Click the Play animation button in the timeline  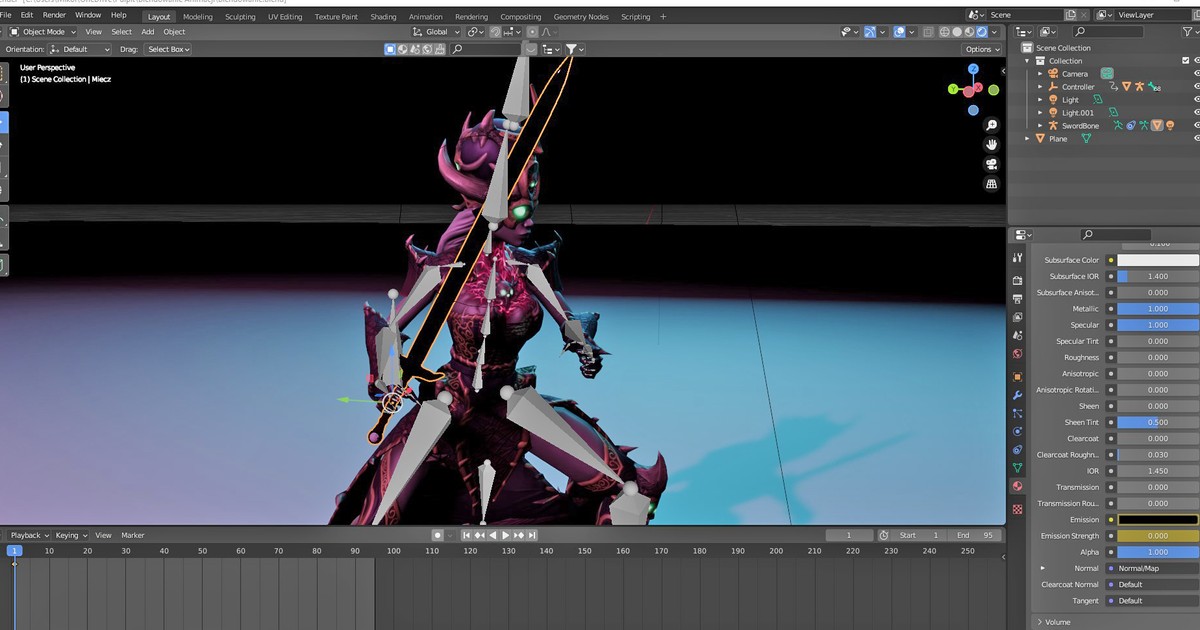tap(508, 534)
